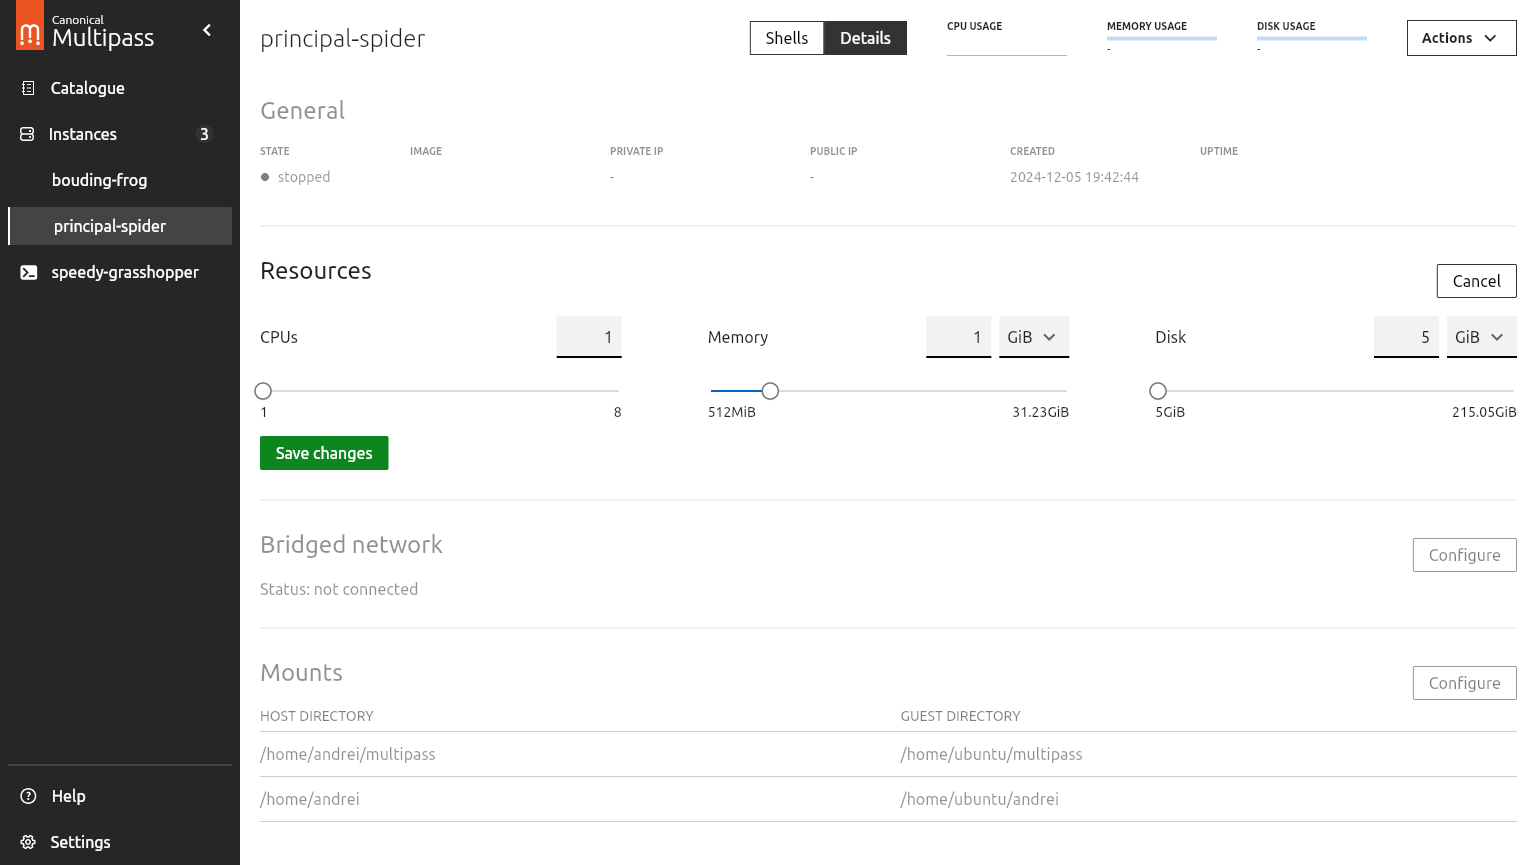
Task: Configure the Bridged network
Action: tap(1464, 555)
